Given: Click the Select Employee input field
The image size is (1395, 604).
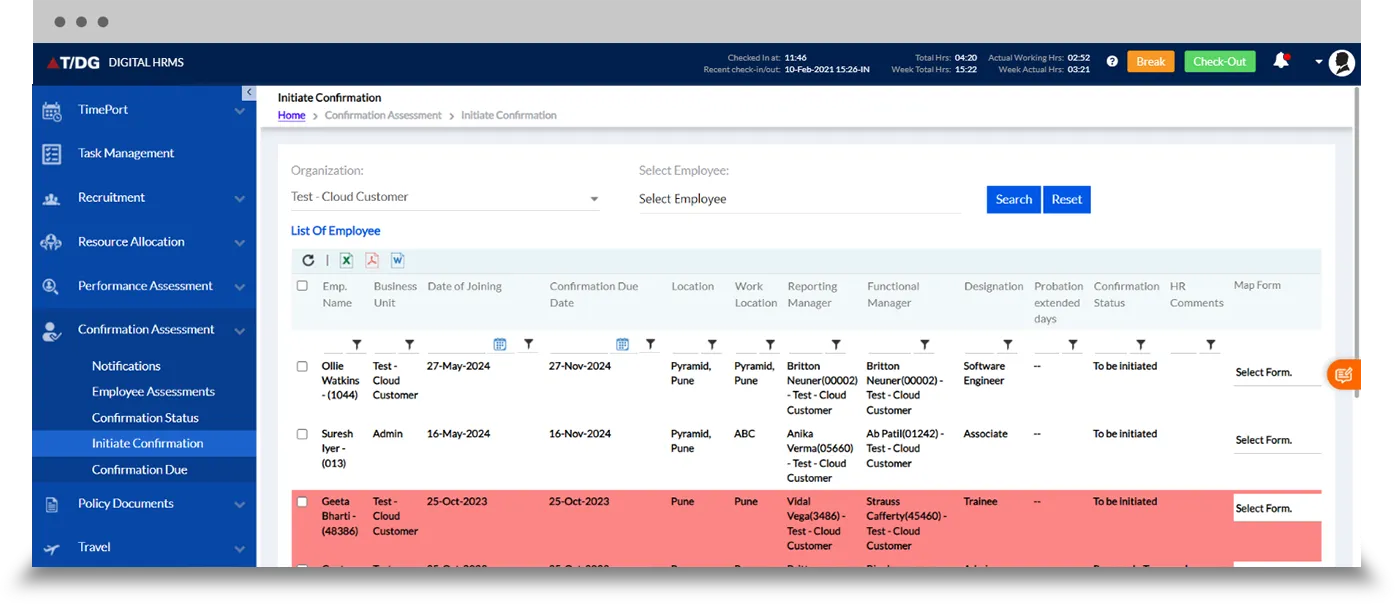Looking at the screenshot, I should [x=799, y=199].
